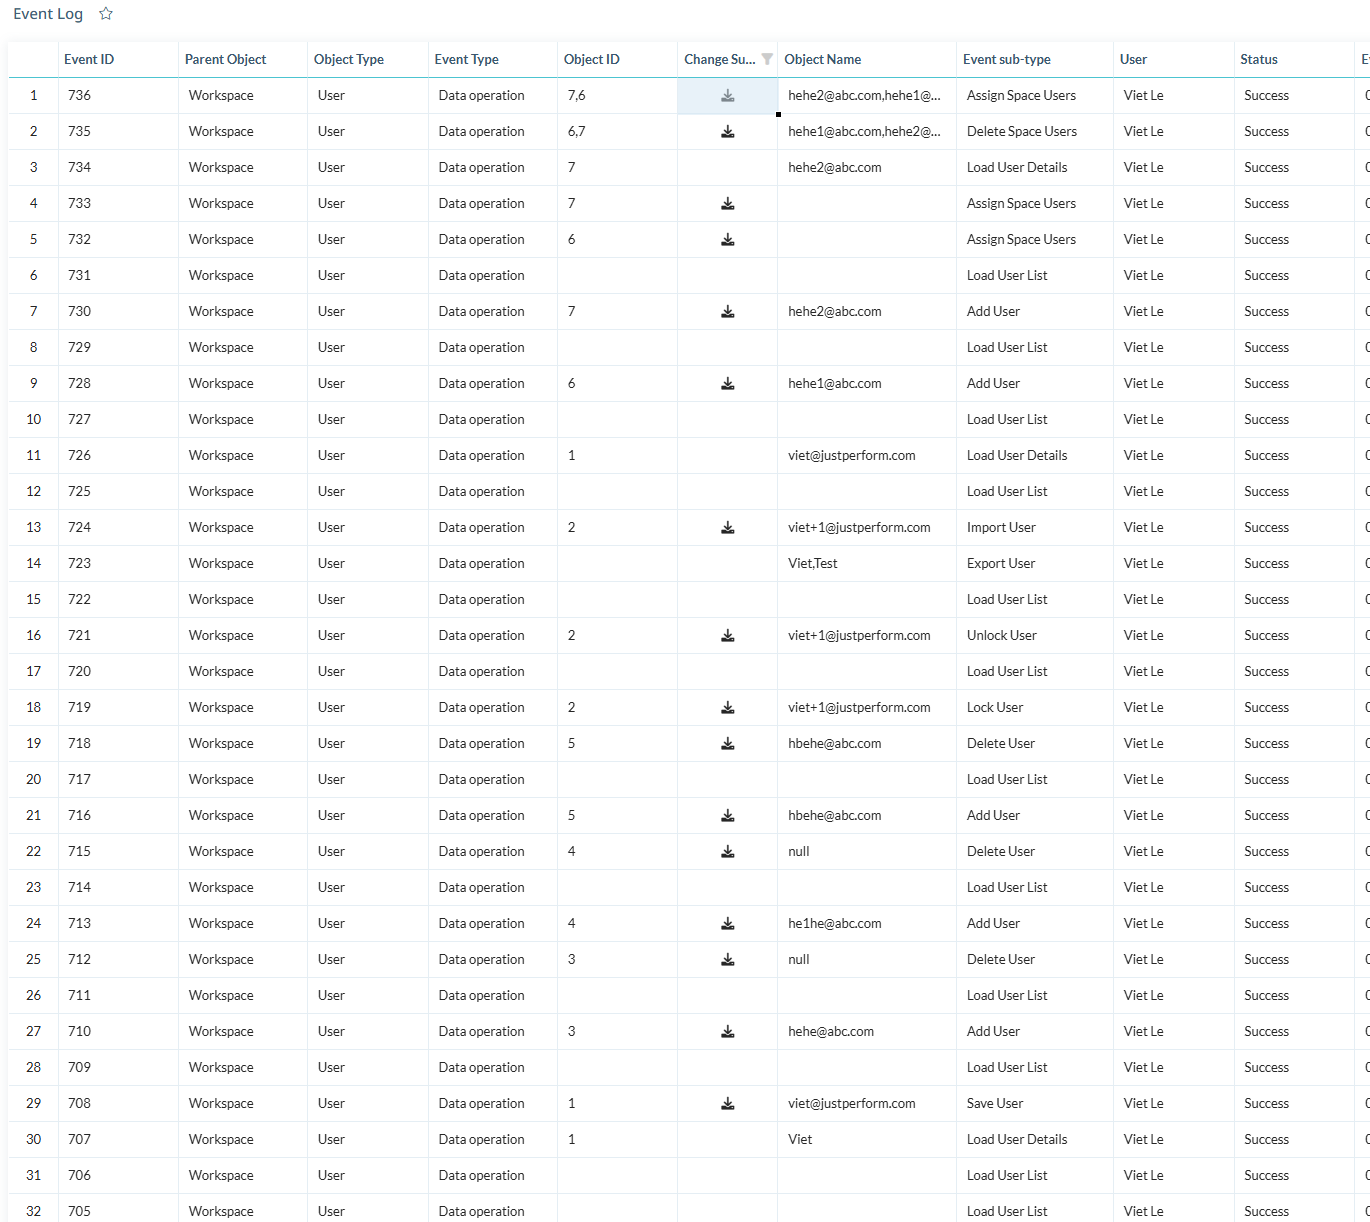Download change summary for event 736
1370x1222 pixels.
pyautogui.click(x=728, y=95)
